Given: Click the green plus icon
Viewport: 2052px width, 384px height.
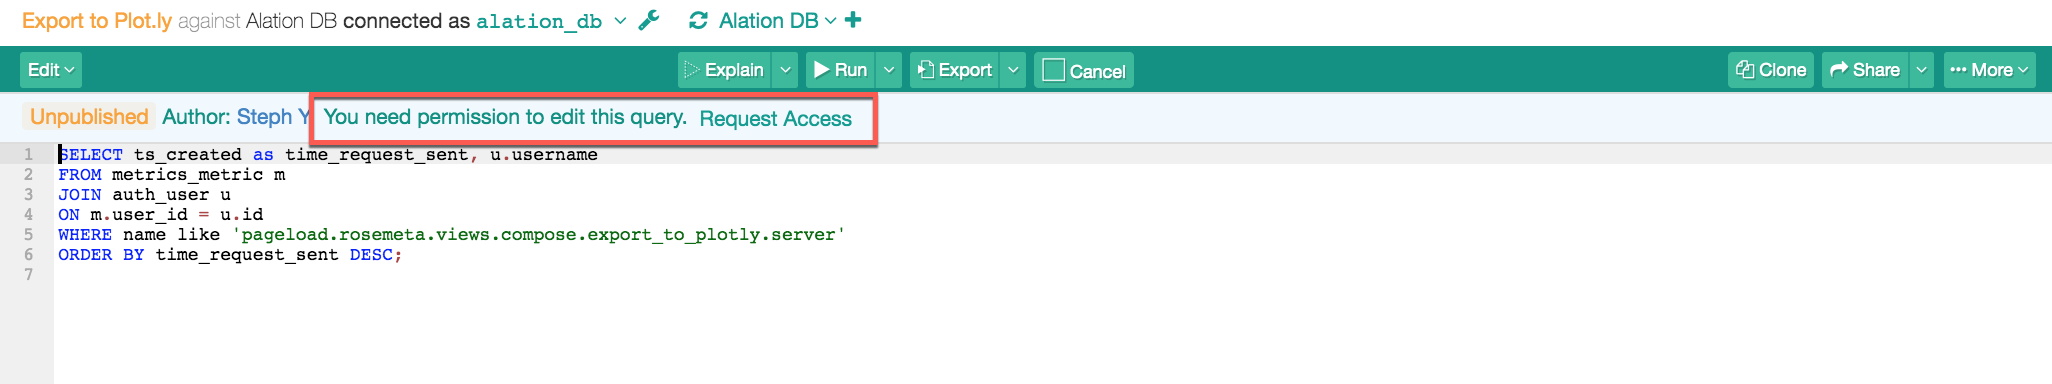Looking at the screenshot, I should (x=853, y=19).
